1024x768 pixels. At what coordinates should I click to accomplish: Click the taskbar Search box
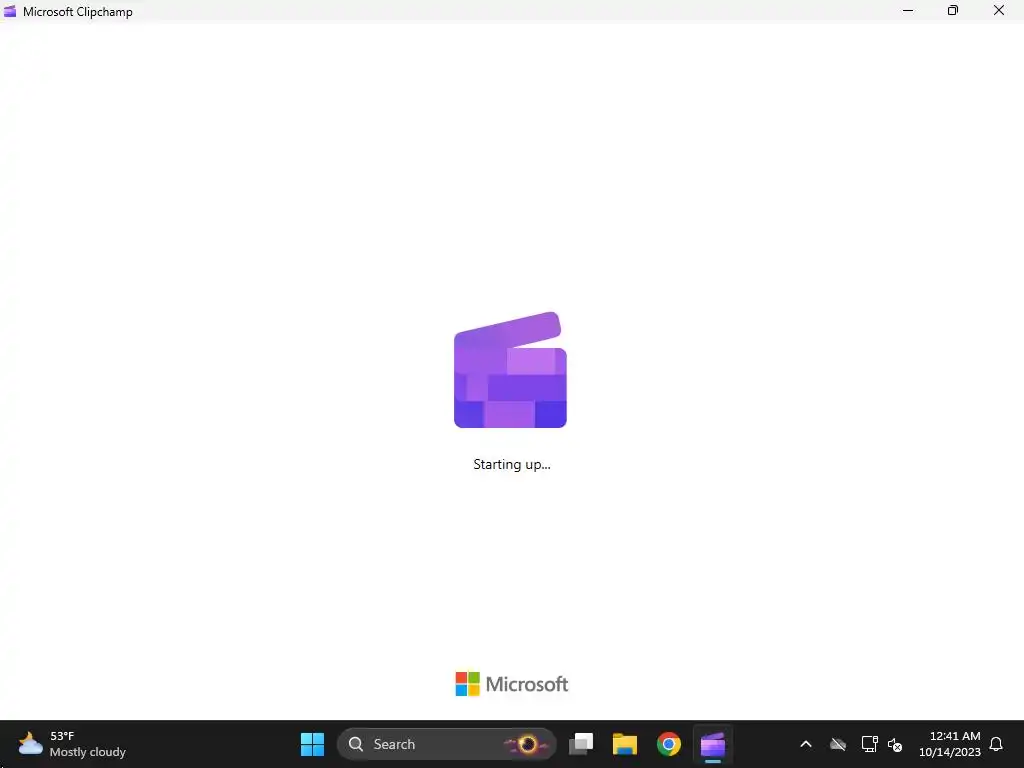click(446, 744)
